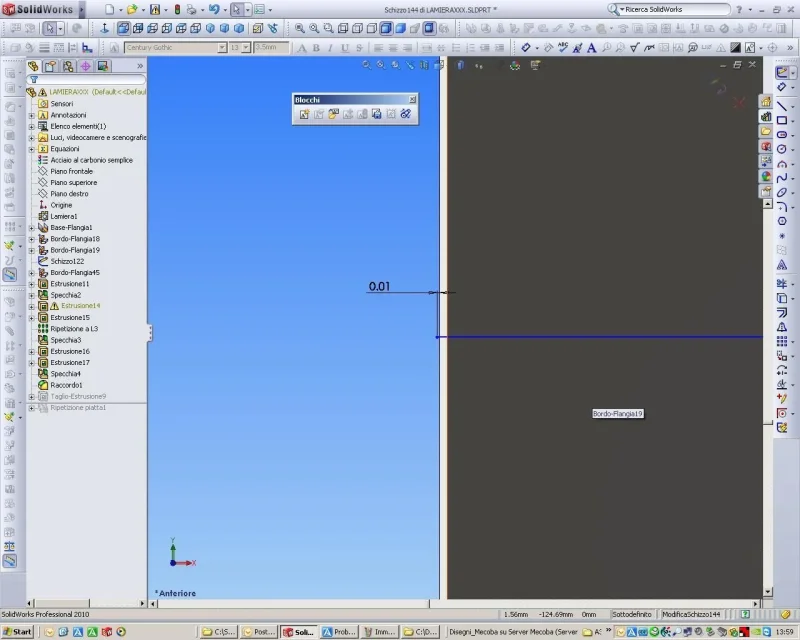Screen dimensions: 800x640
Task: Click the Undo icon
Action: pos(214,9)
